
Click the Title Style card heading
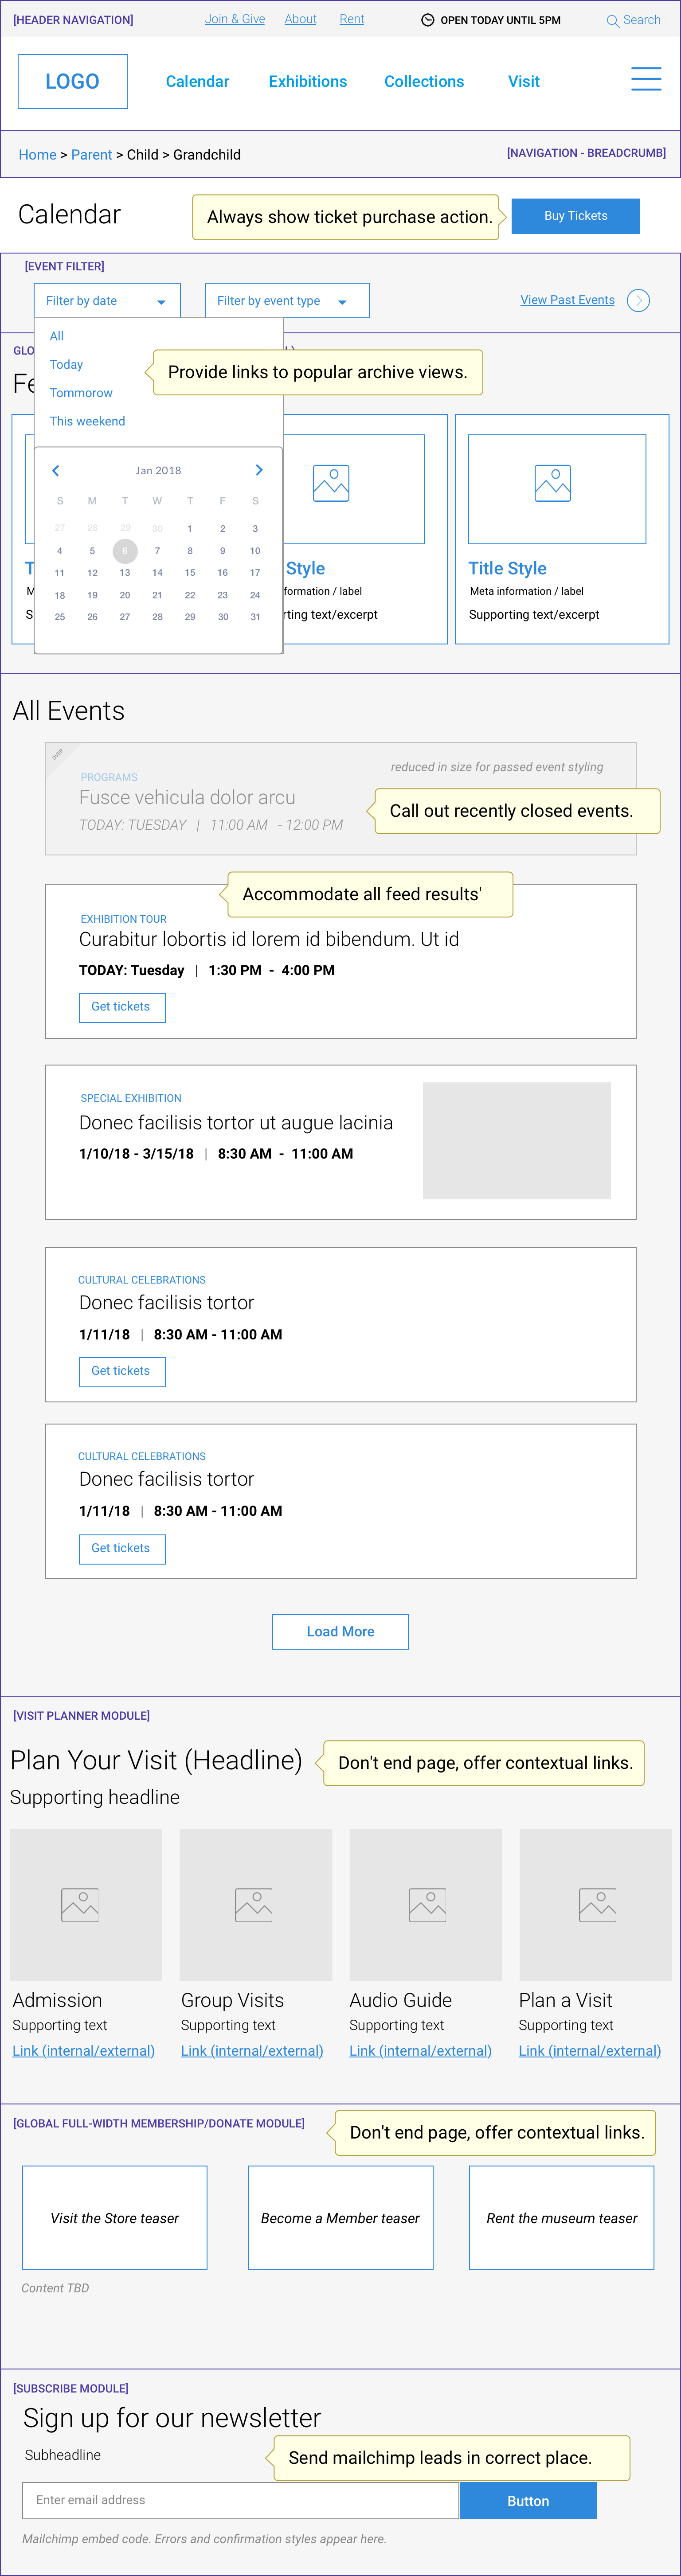tap(507, 568)
